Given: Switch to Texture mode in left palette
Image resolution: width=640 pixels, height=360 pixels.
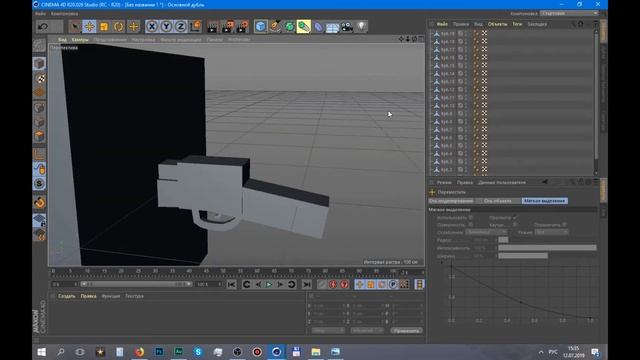Looking at the screenshot, I should pos(39,78).
